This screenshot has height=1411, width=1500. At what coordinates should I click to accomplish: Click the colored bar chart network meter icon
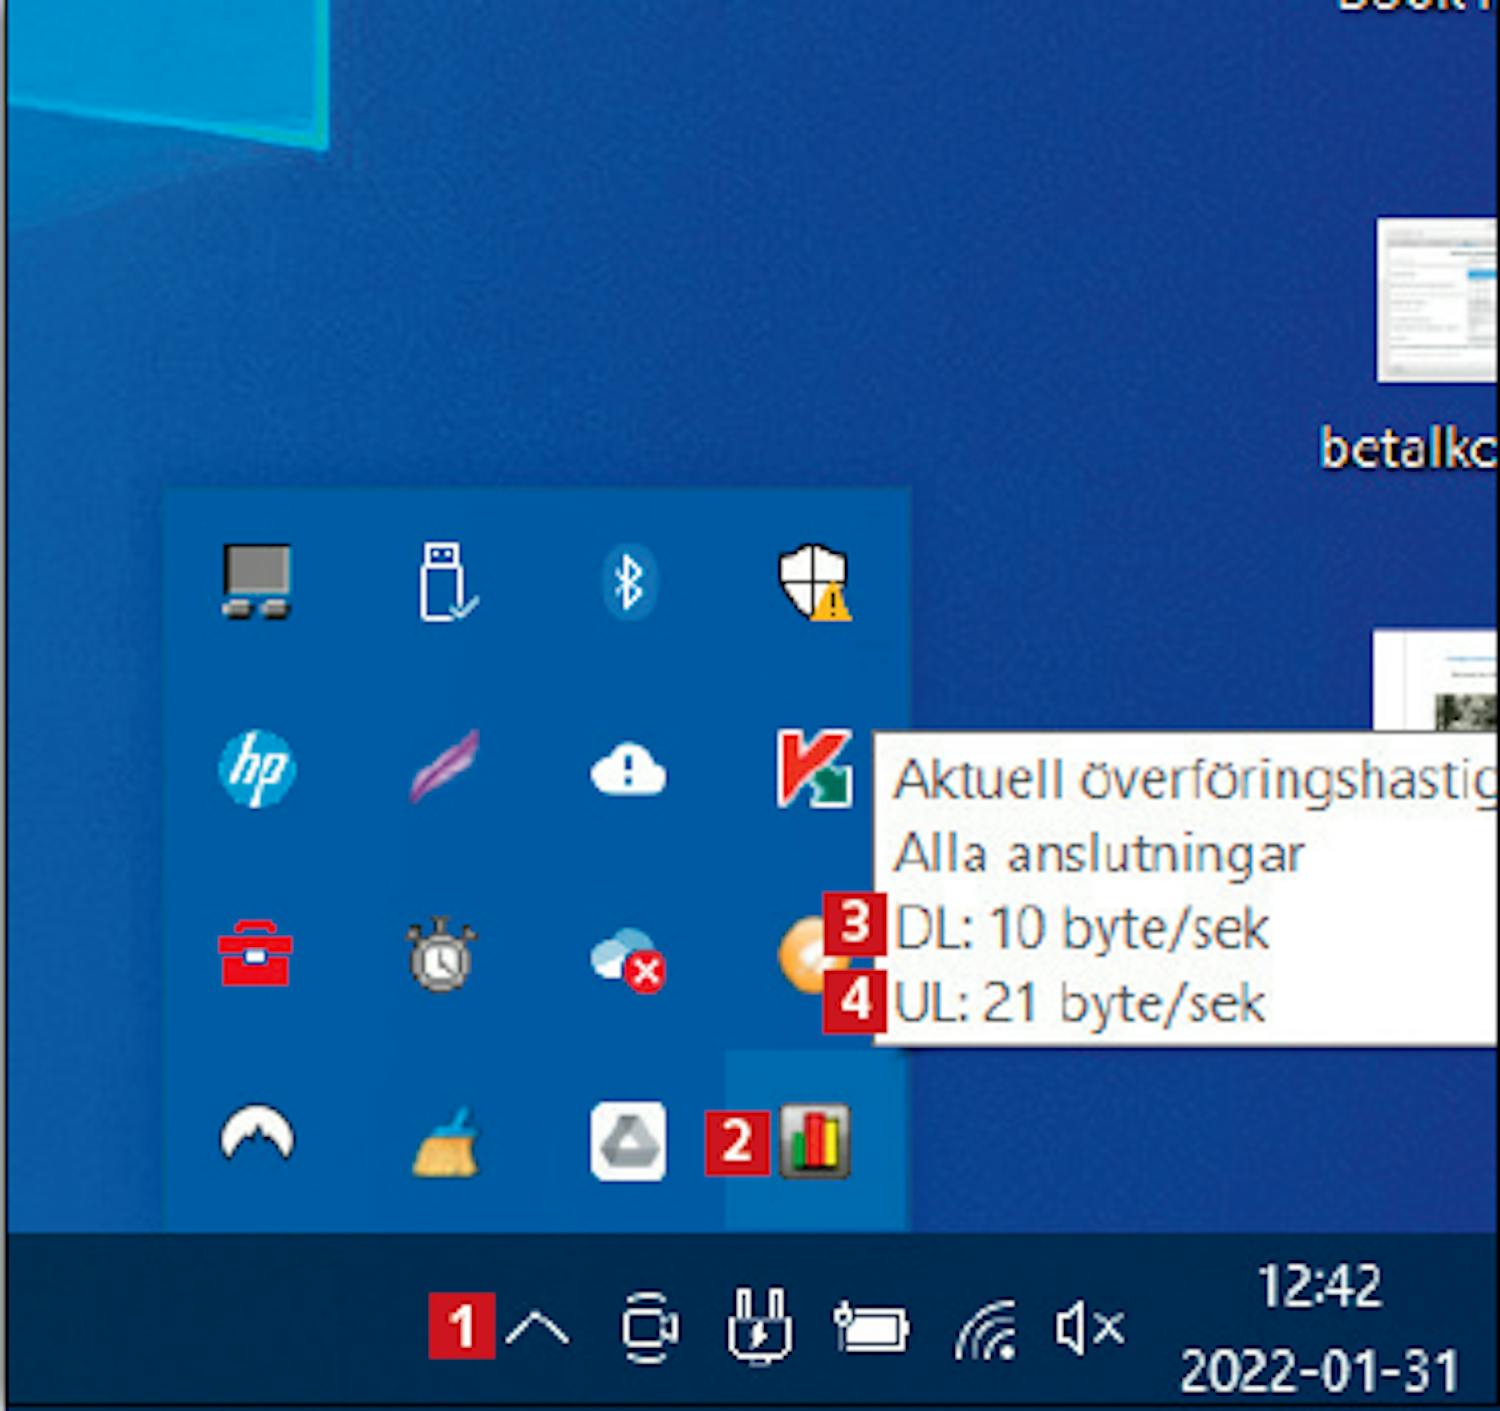pyautogui.click(x=815, y=1141)
